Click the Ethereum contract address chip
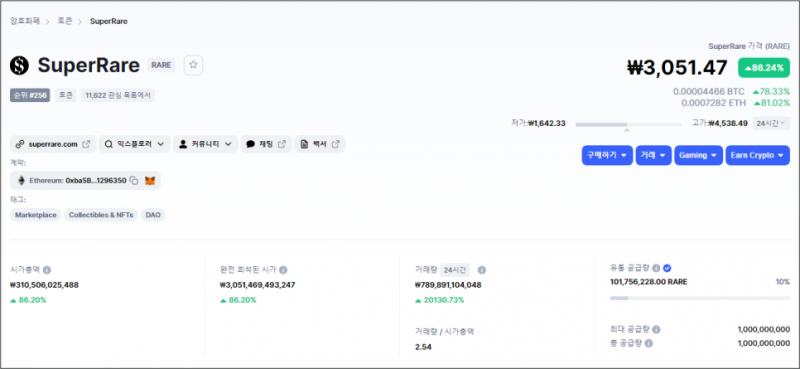 click(x=85, y=180)
